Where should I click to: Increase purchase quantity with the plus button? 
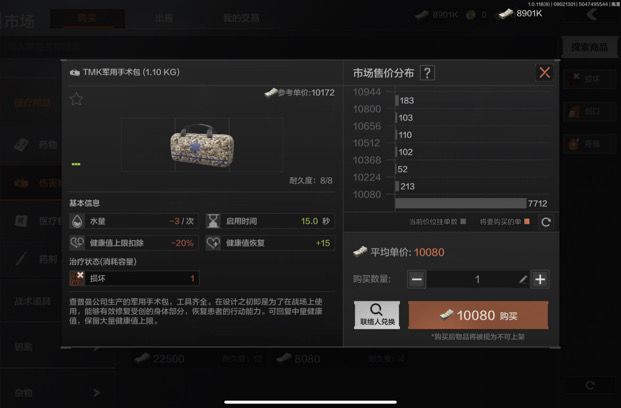[540, 280]
